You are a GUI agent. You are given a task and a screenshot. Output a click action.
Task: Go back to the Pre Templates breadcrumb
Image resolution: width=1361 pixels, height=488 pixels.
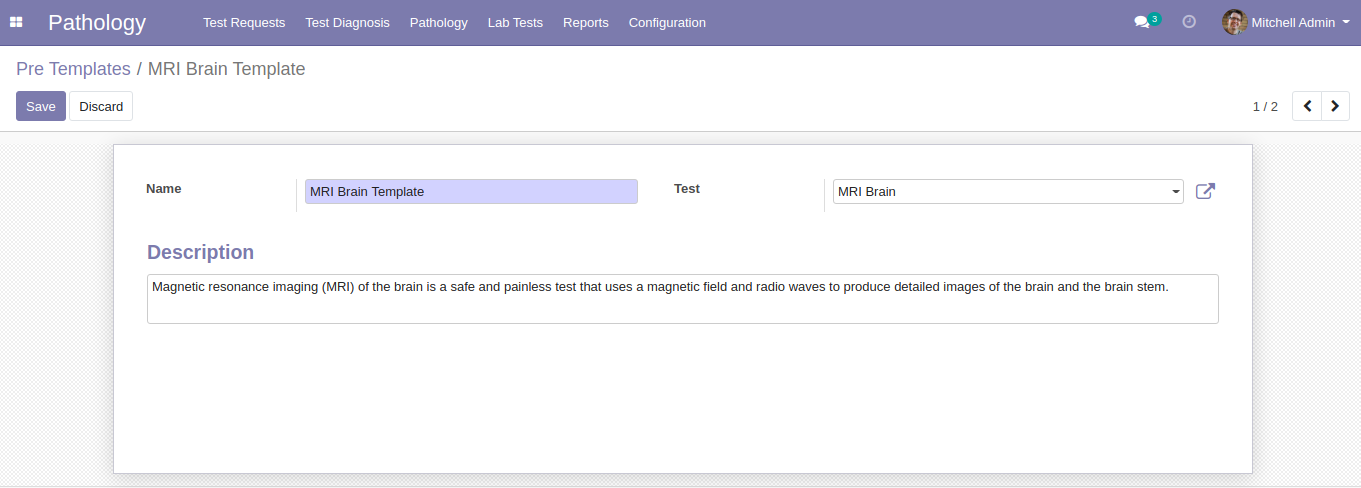pyautogui.click(x=73, y=69)
